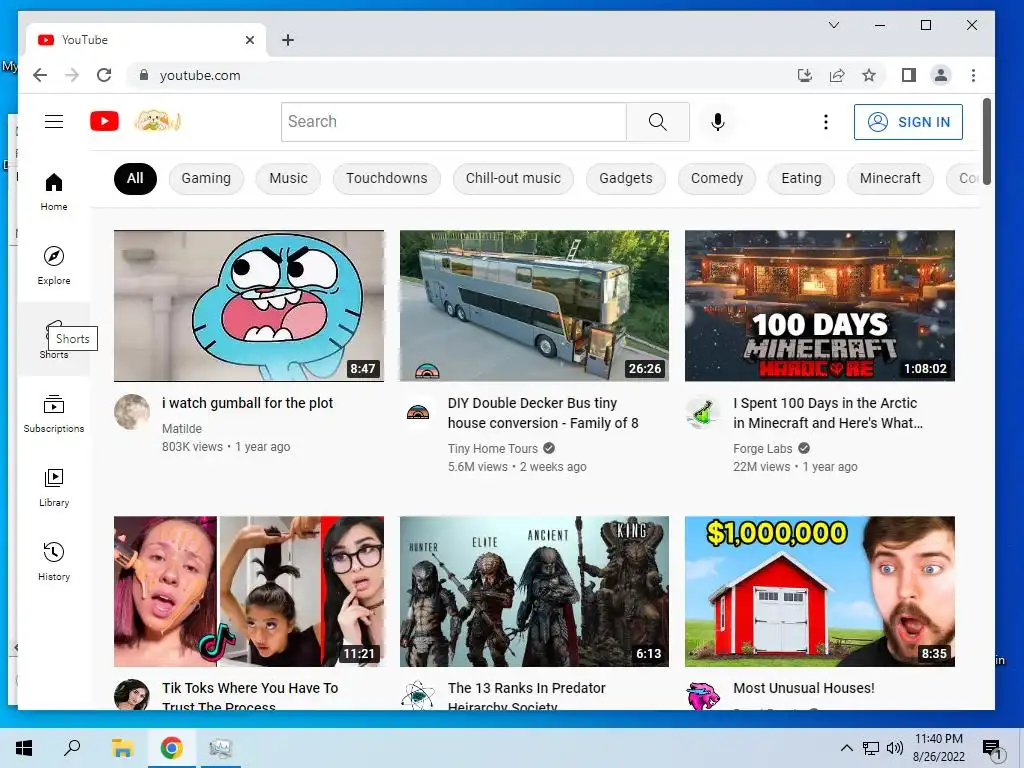1024x768 pixels.
Task: Select the All filter chip
Action: pyautogui.click(x=135, y=178)
